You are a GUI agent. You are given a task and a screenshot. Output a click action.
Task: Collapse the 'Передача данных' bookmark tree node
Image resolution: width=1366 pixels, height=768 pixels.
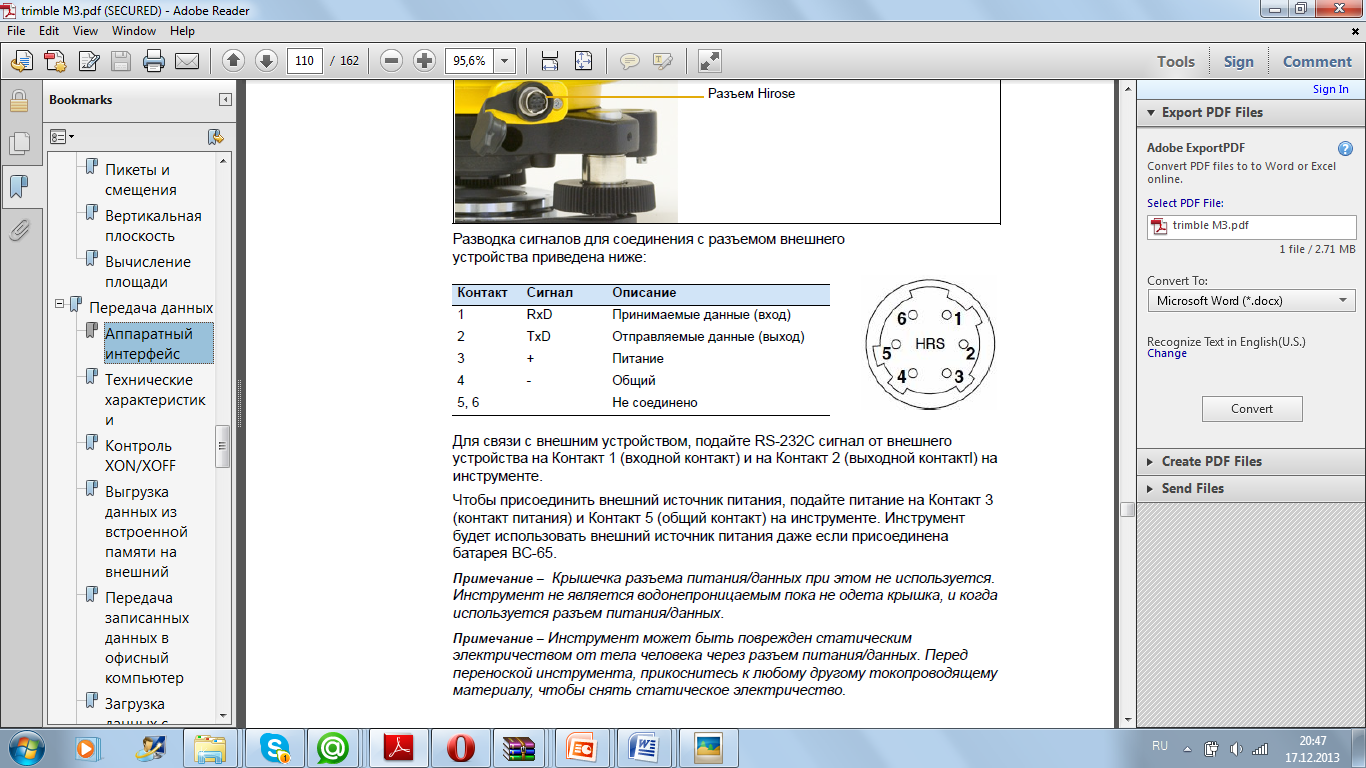[60, 303]
